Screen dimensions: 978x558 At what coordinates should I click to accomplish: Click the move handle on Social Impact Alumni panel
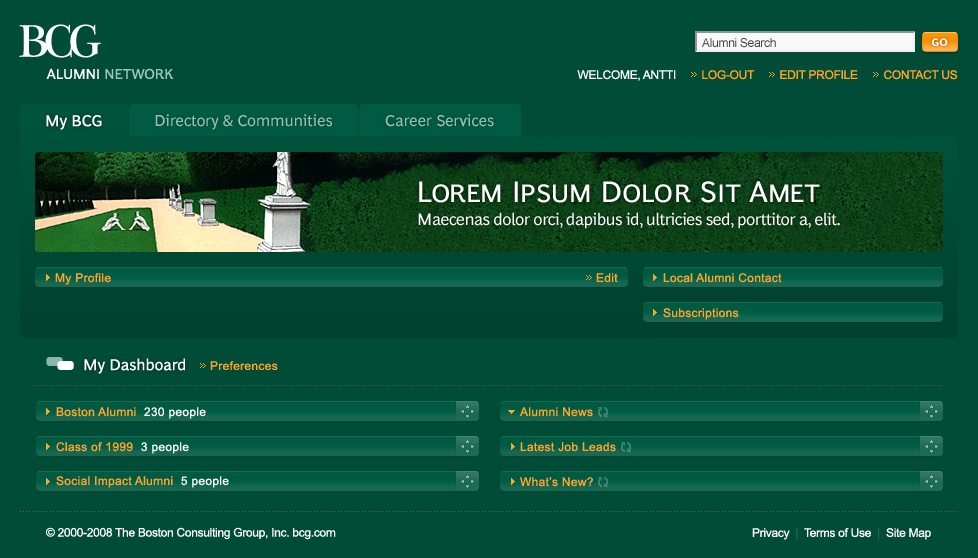click(x=467, y=481)
